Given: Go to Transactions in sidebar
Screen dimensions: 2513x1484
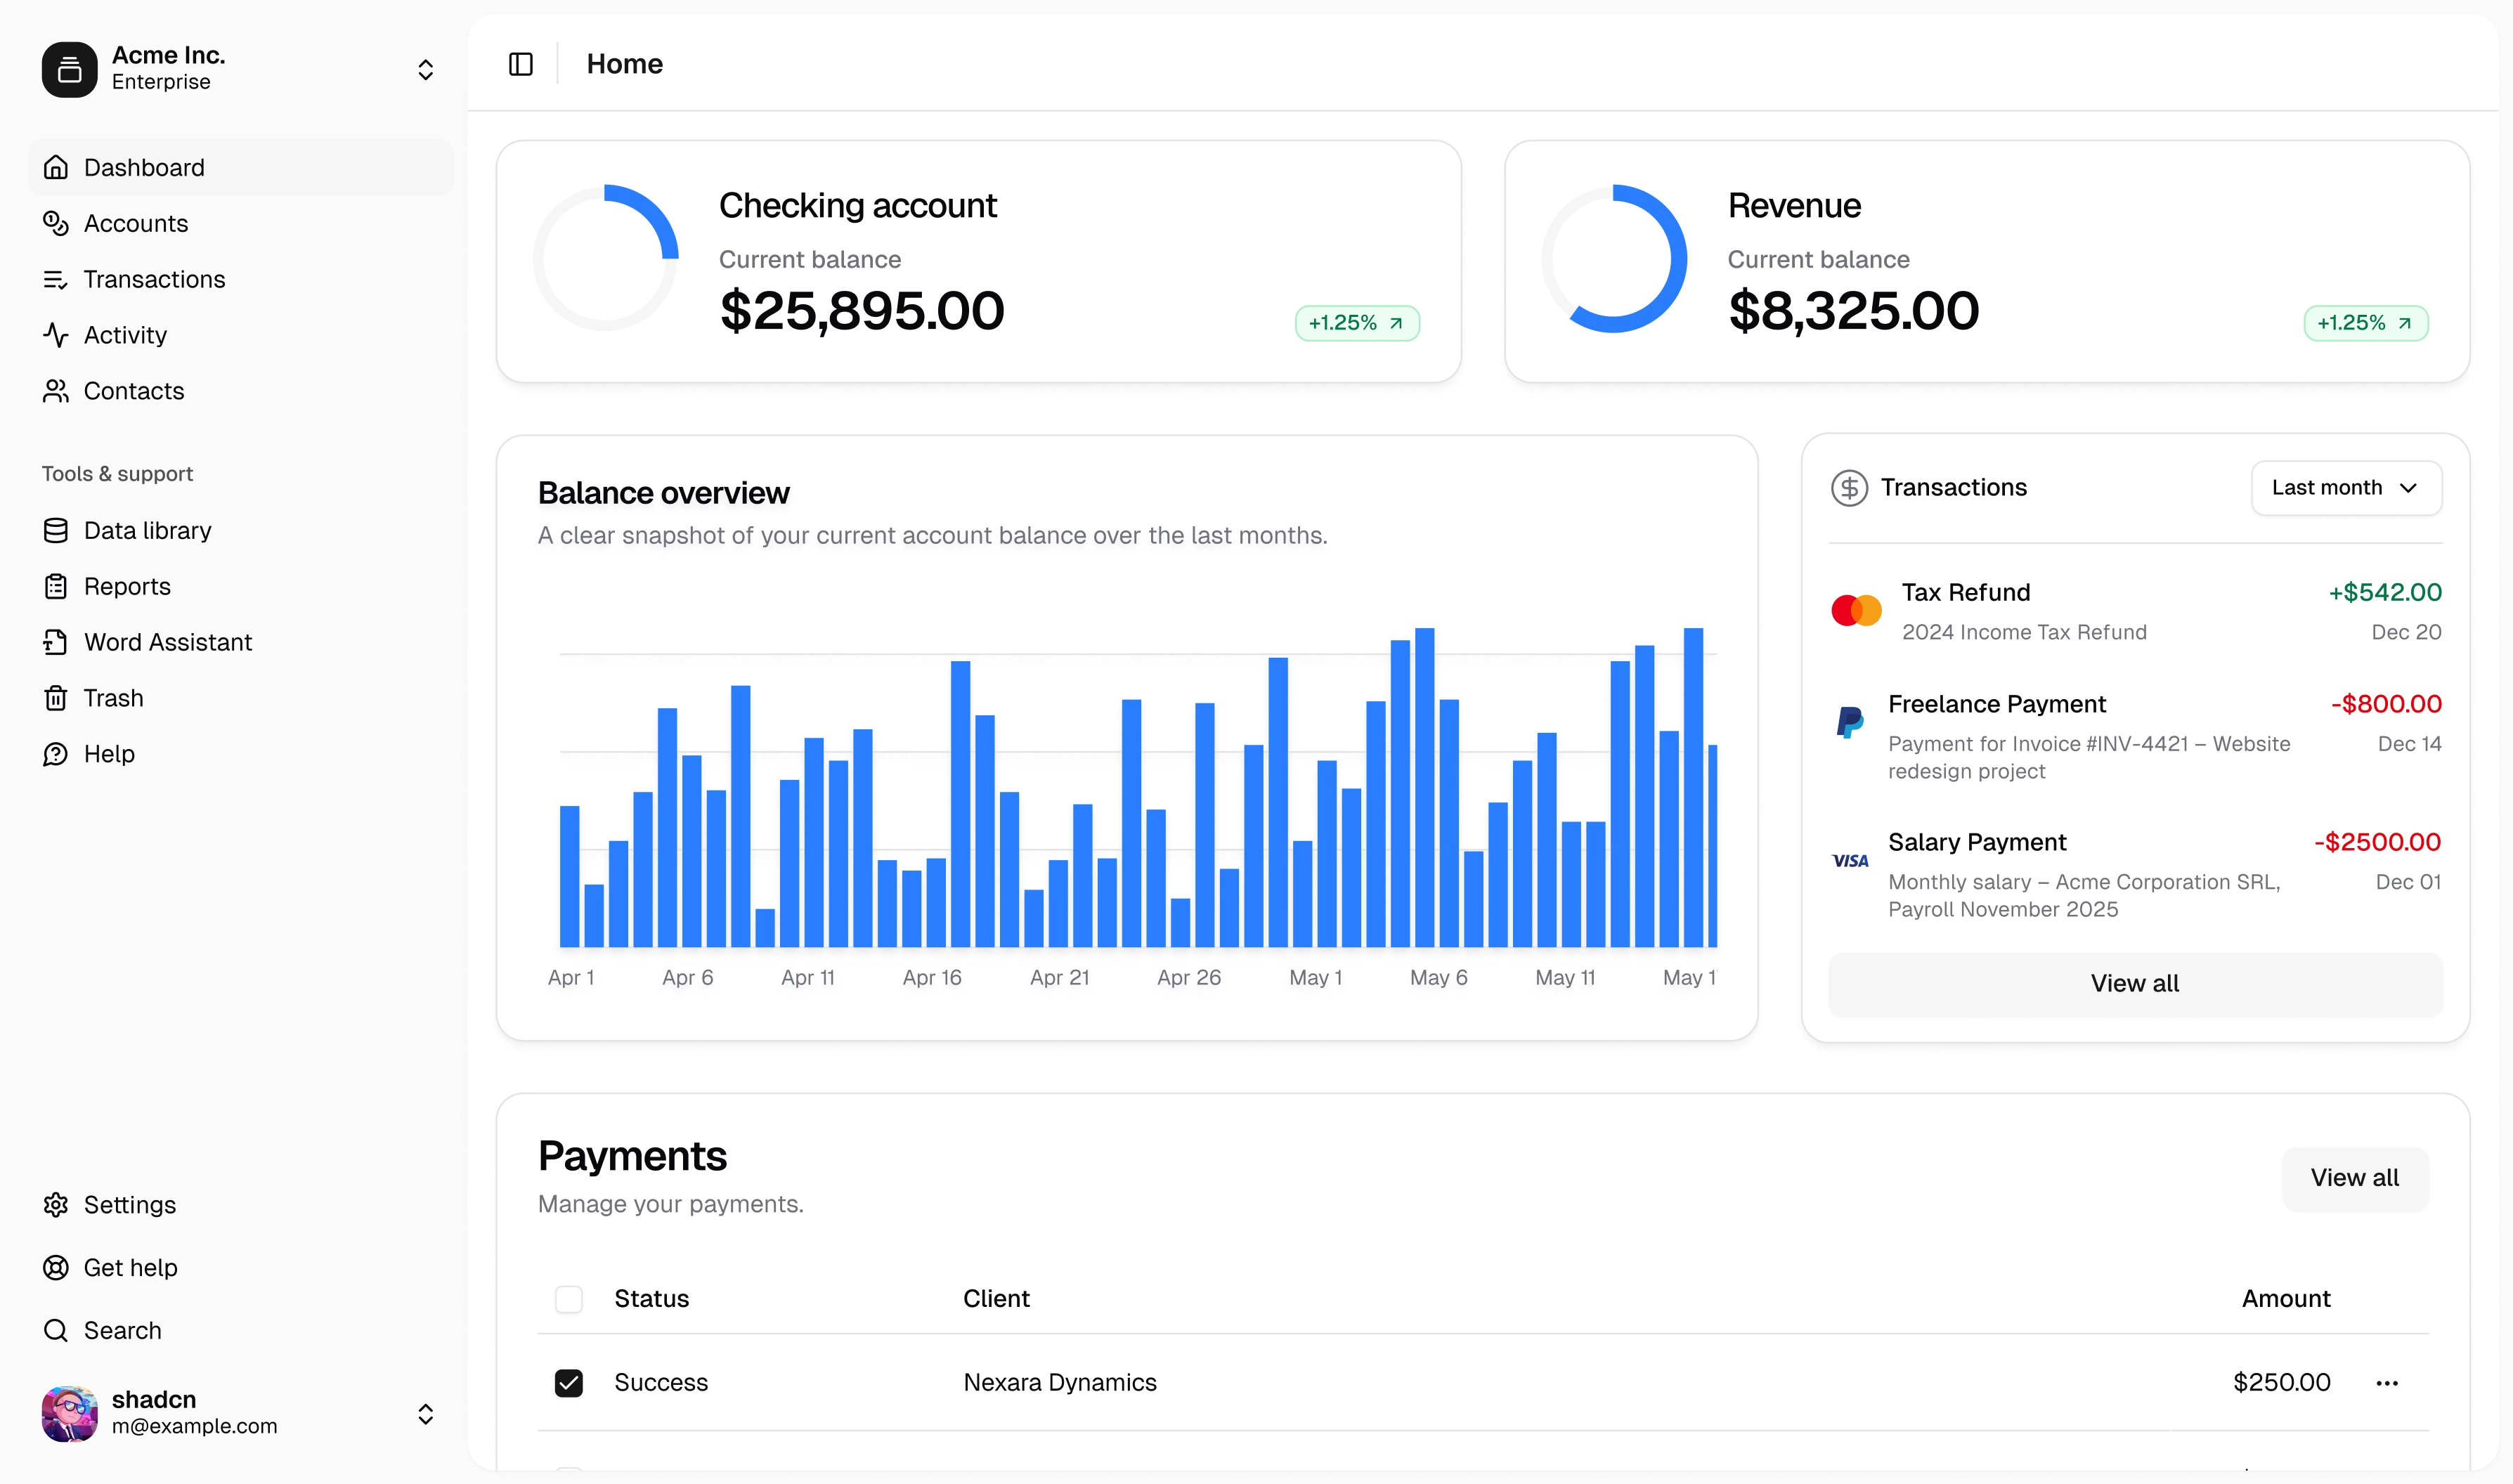Looking at the screenshot, I should (154, 279).
